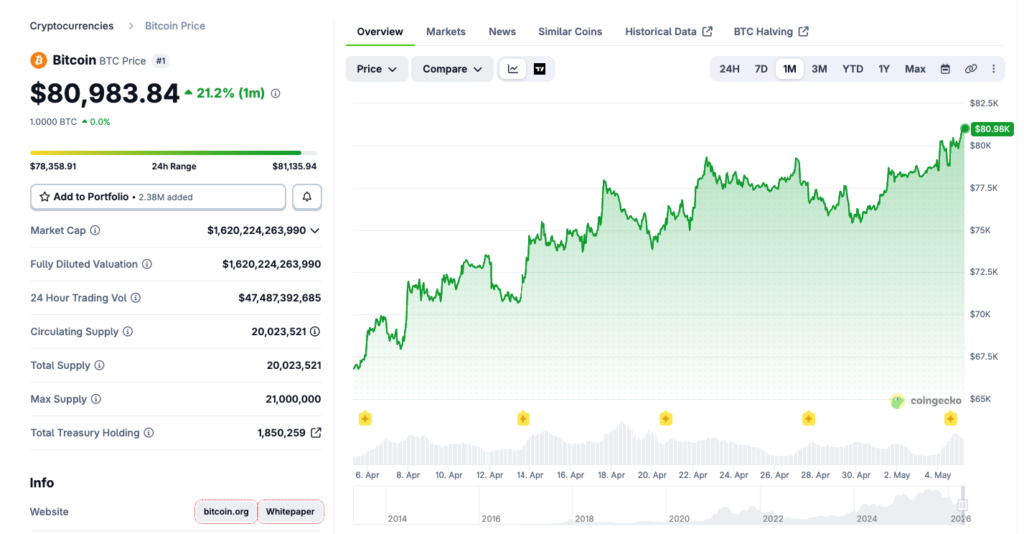Image resolution: width=1024 pixels, height=534 pixels.
Task: Open Max Supply info icon
Action: [96, 399]
